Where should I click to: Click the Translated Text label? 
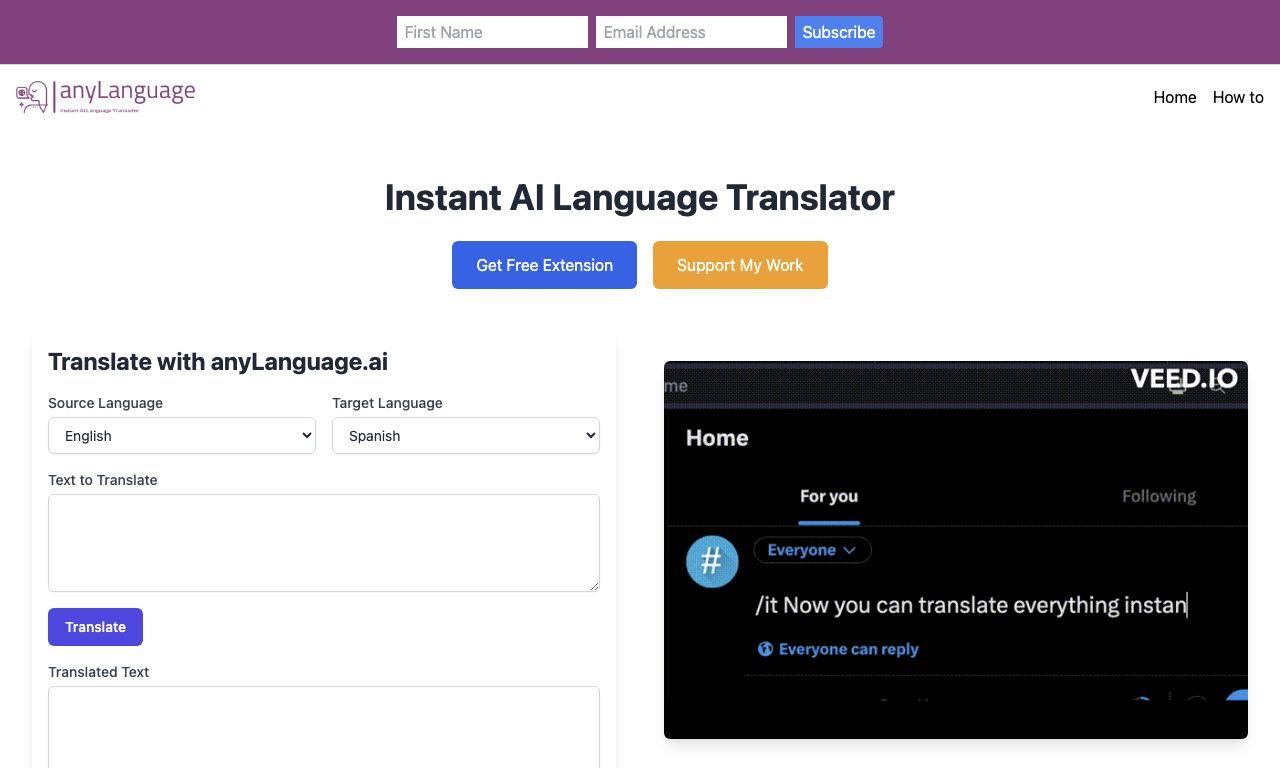(98, 672)
